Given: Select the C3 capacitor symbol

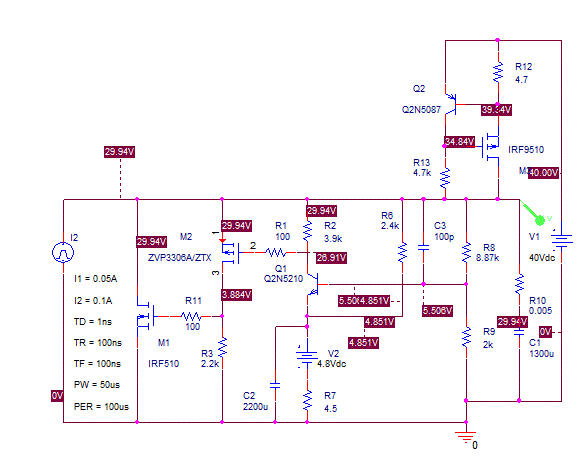Looking at the screenshot, I should [423, 247].
